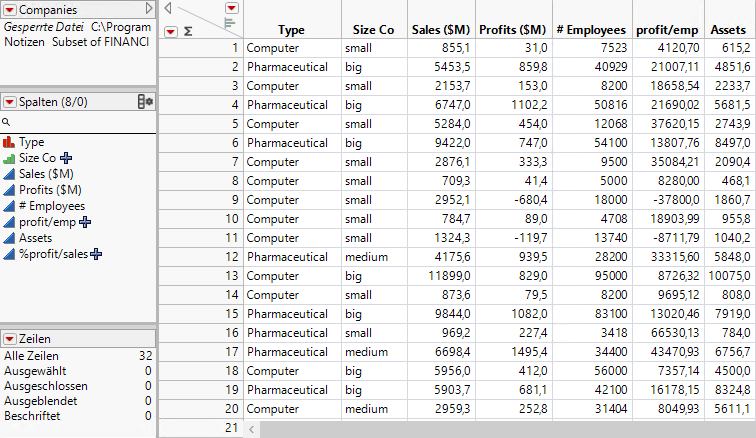Select row number 20
Image resolution: width=756 pixels, height=438 pixels.
(x=201, y=409)
